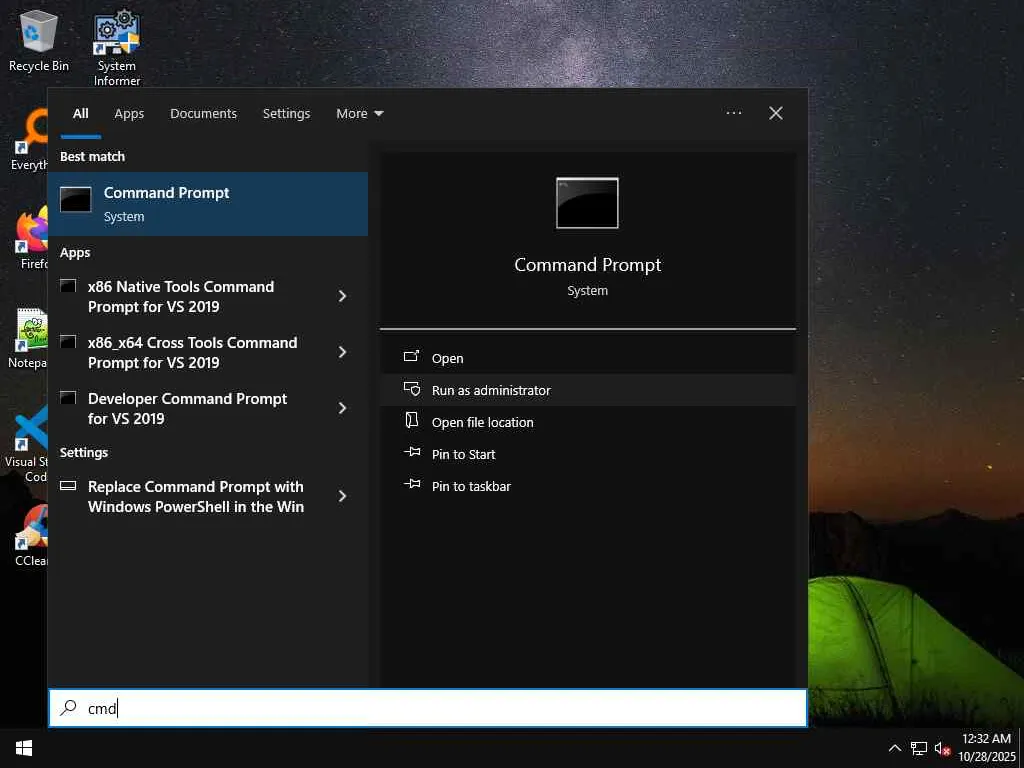The width and height of the screenshot is (1024, 768).
Task: Open the Visual Studio Code desktop shortcut
Action: pos(27,445)
